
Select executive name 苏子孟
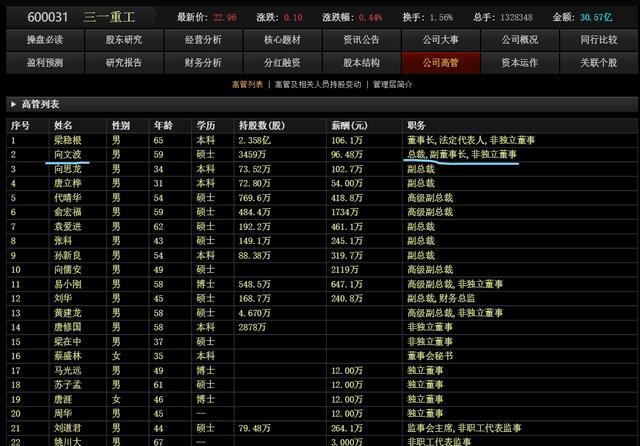(x=68, y=385)
